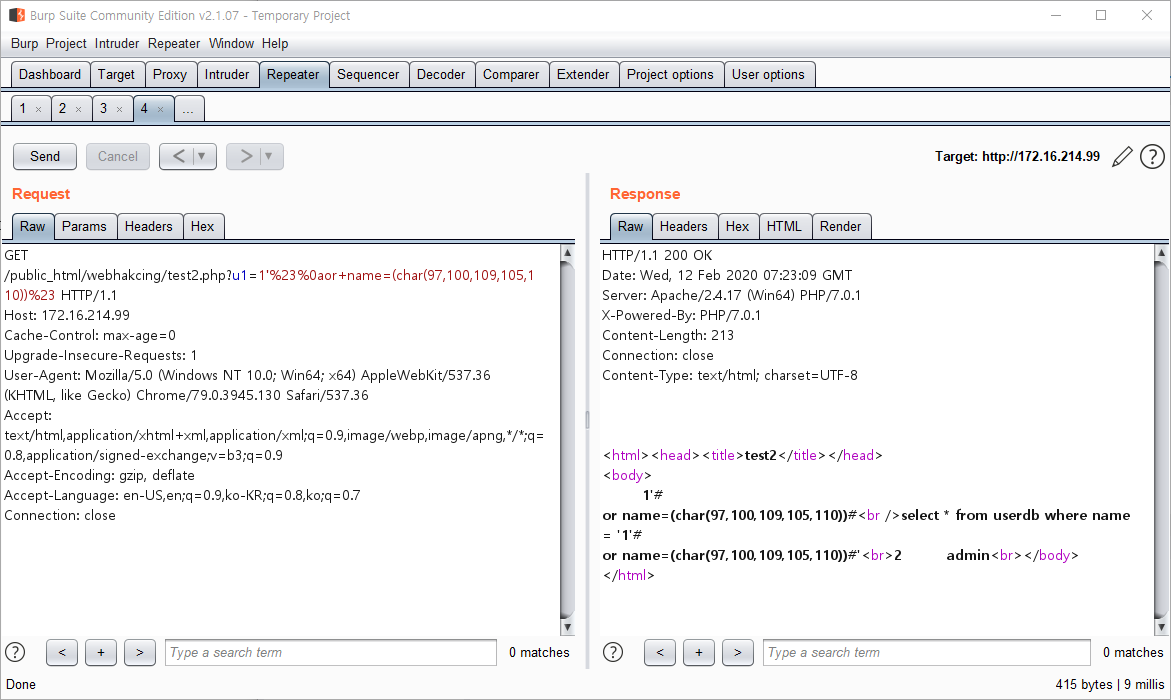Send the request

pyautogui.click(x=45, y=156)
